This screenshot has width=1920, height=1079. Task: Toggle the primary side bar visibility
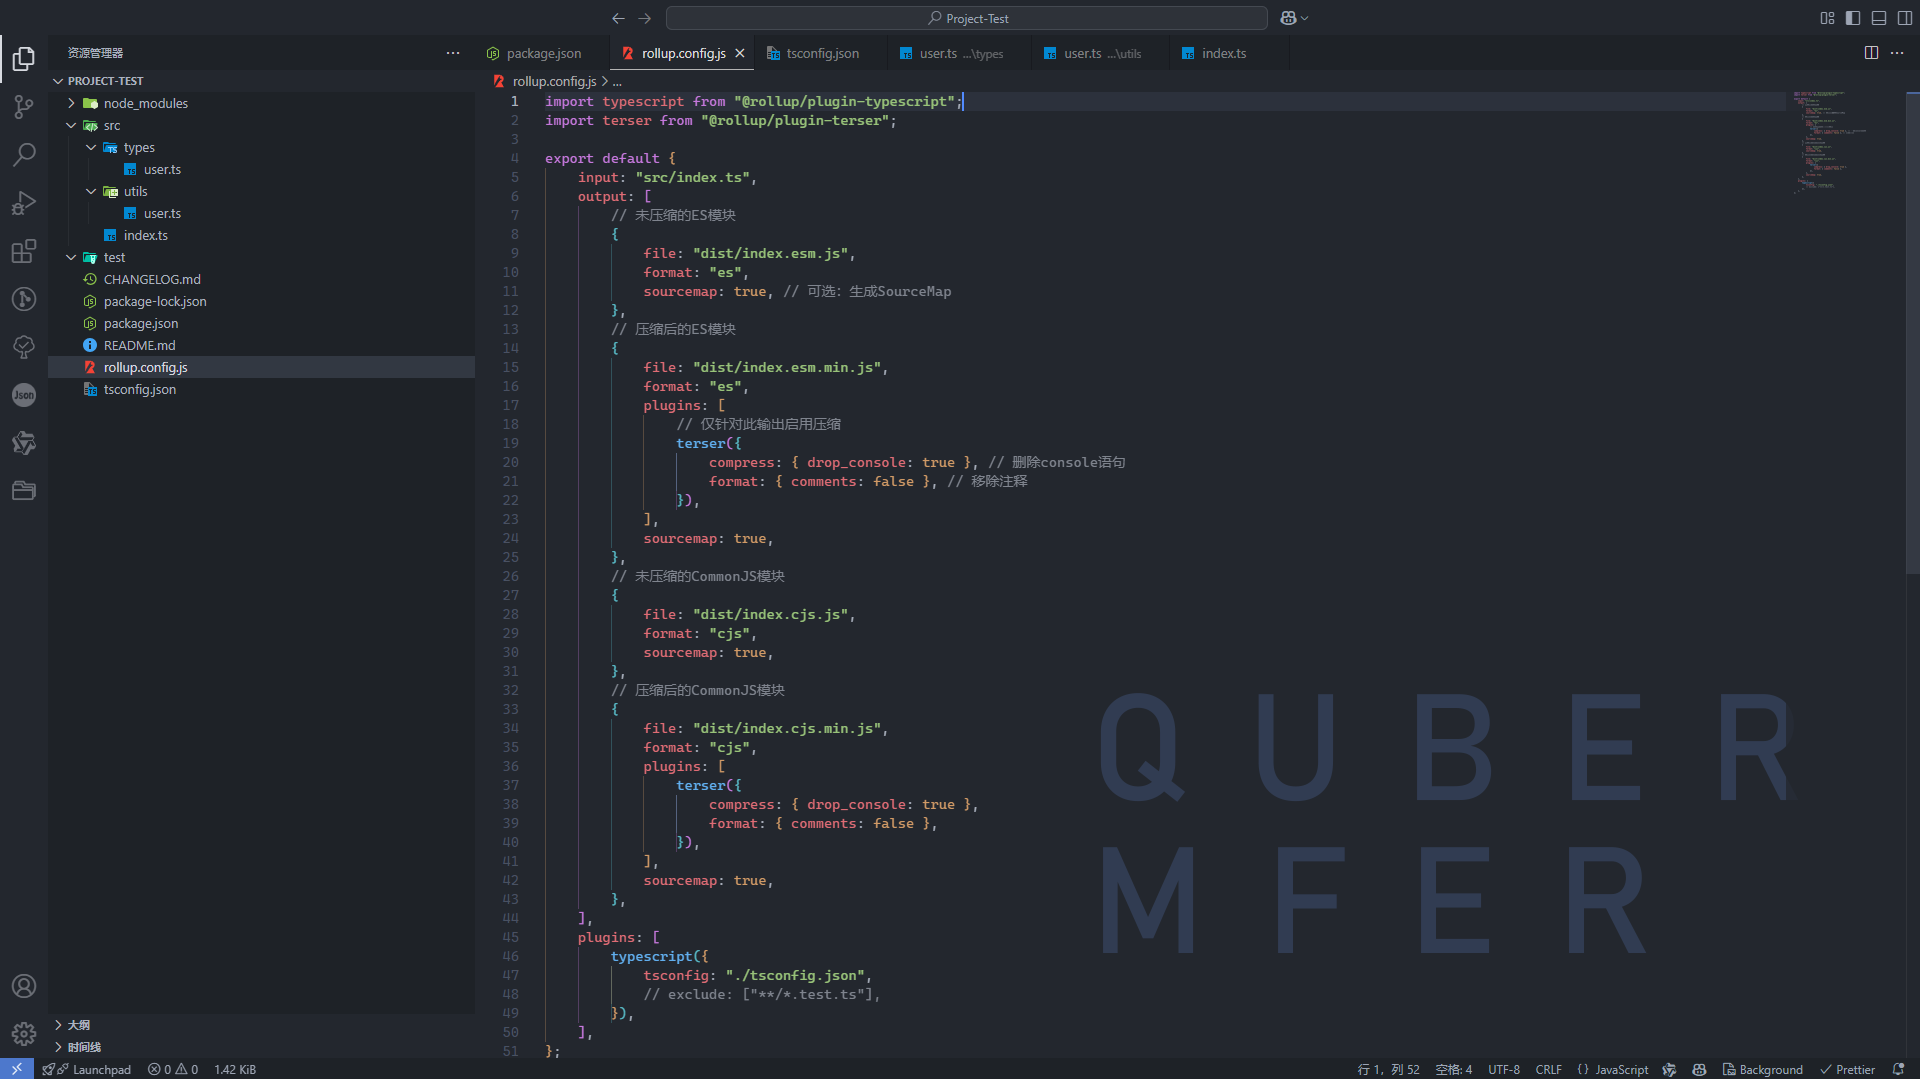click(1853, 18)
